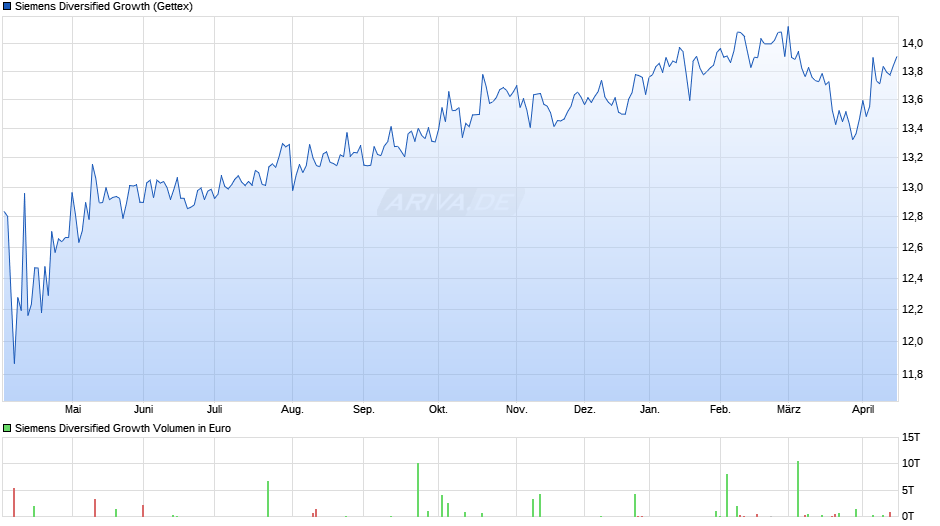Click the 0T volume axis value
The width and height of the screenshot is (940, 526).
[x=909, y=516]
